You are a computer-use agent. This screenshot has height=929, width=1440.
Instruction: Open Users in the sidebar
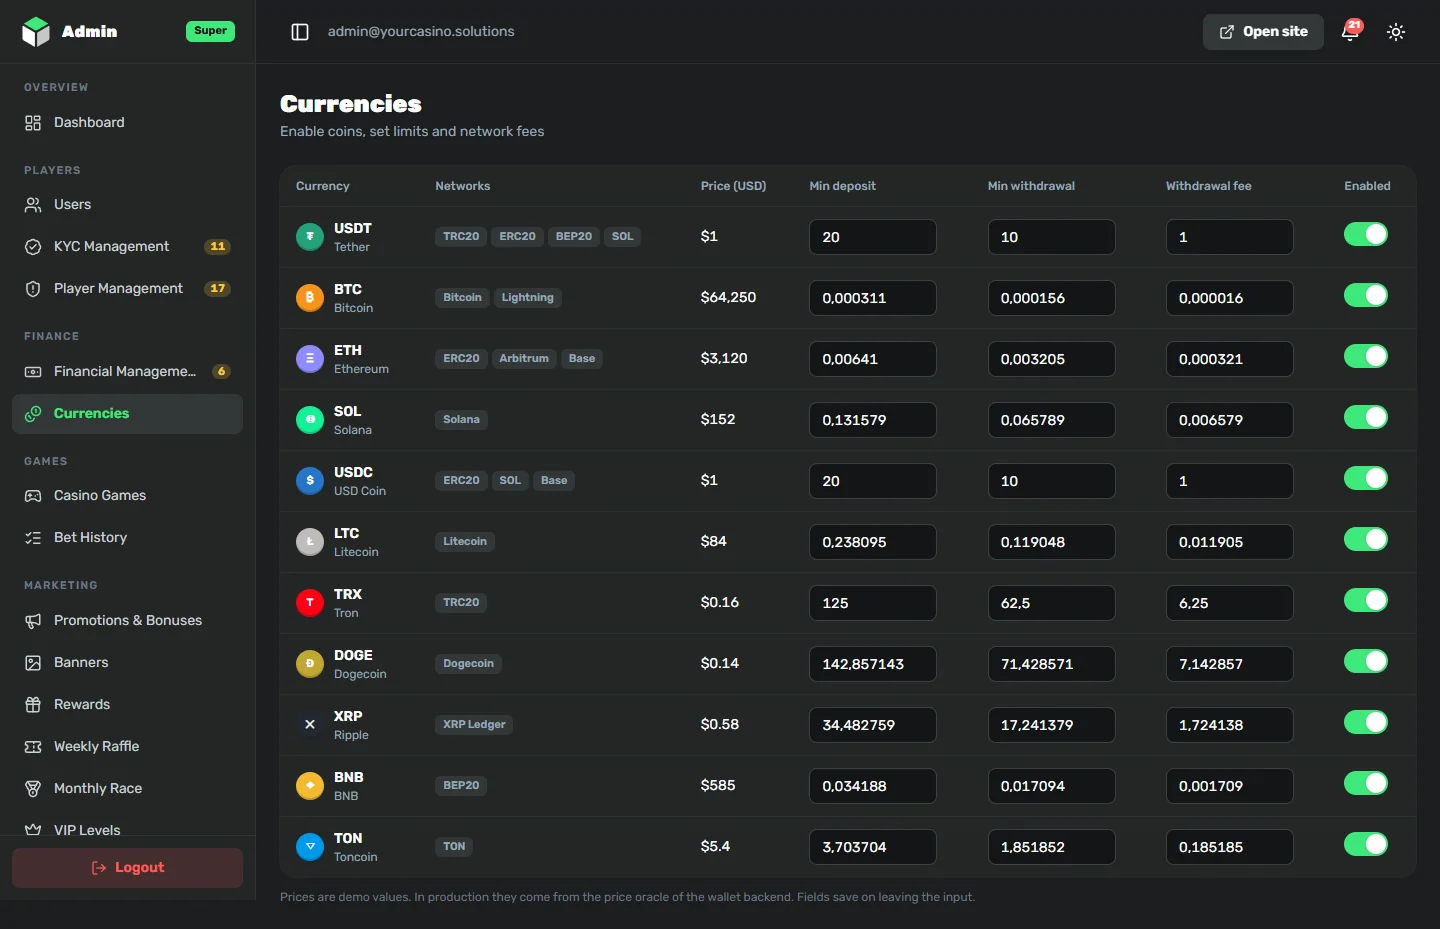[x=127, y=205]
